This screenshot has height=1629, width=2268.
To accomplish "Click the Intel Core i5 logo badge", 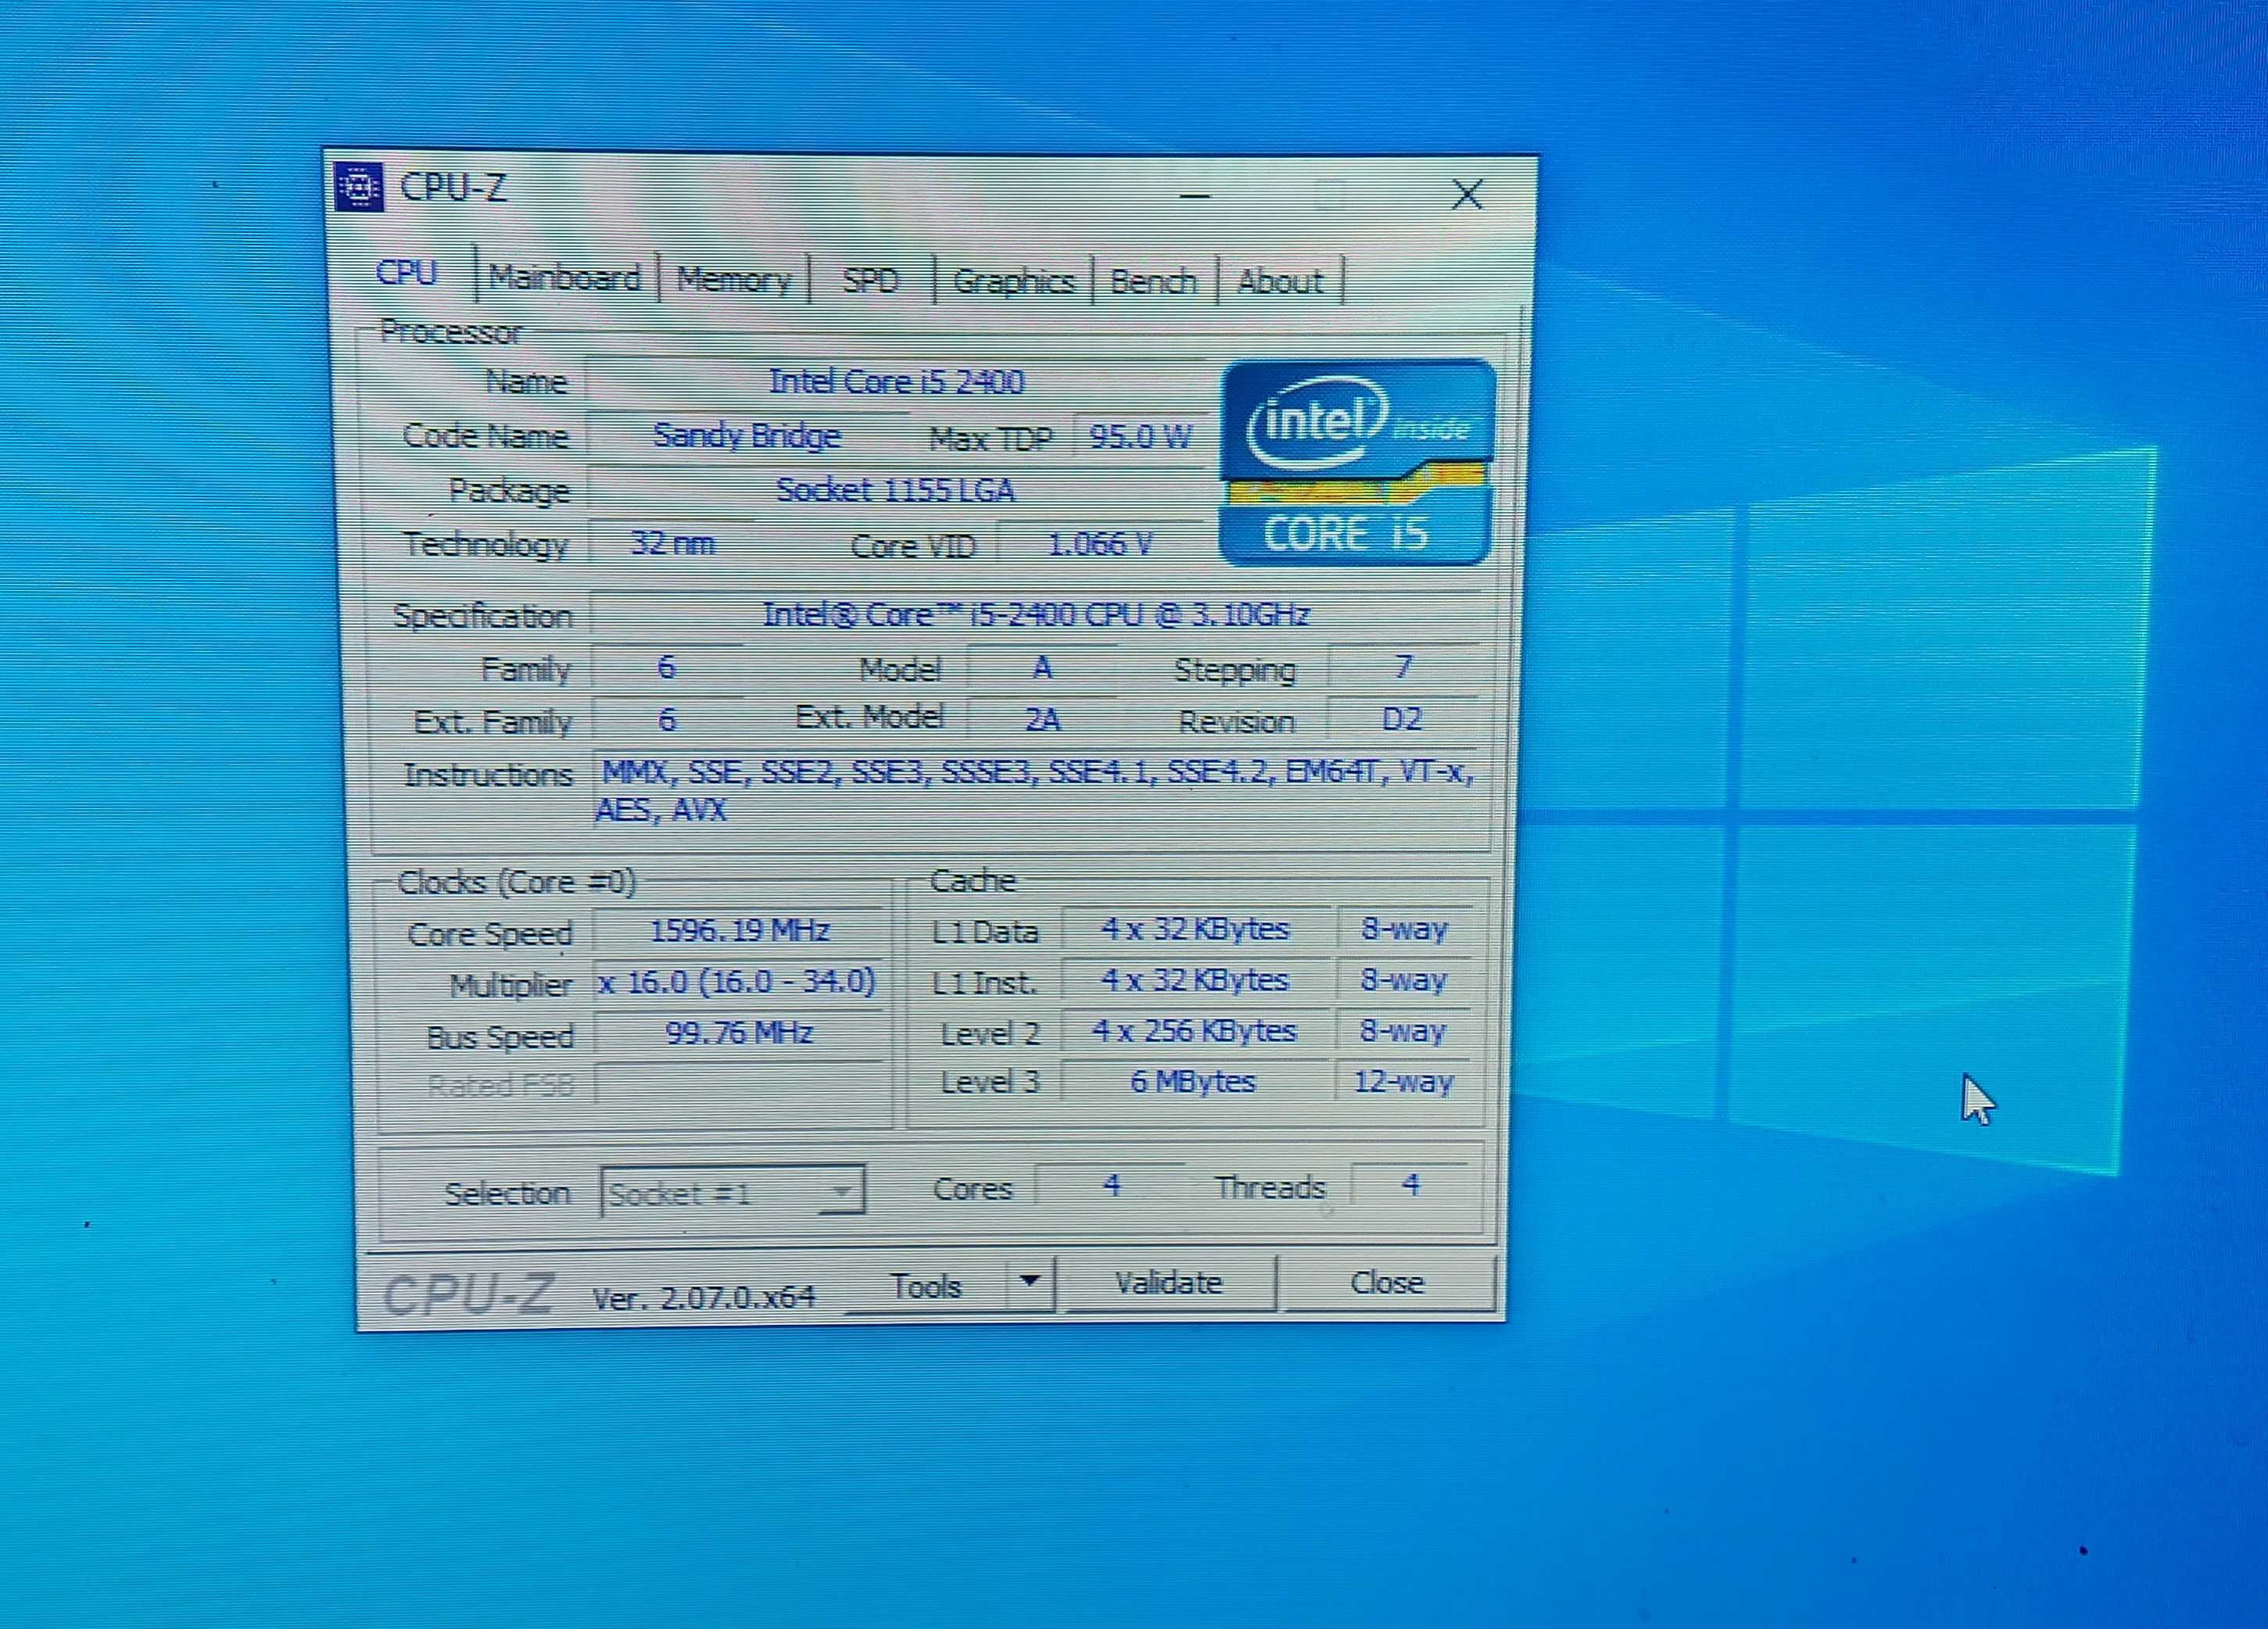I will tap(1357, 462).
